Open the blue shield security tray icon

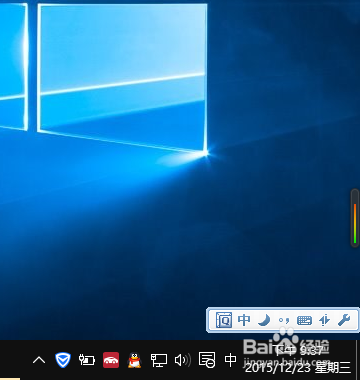(63, 360)
